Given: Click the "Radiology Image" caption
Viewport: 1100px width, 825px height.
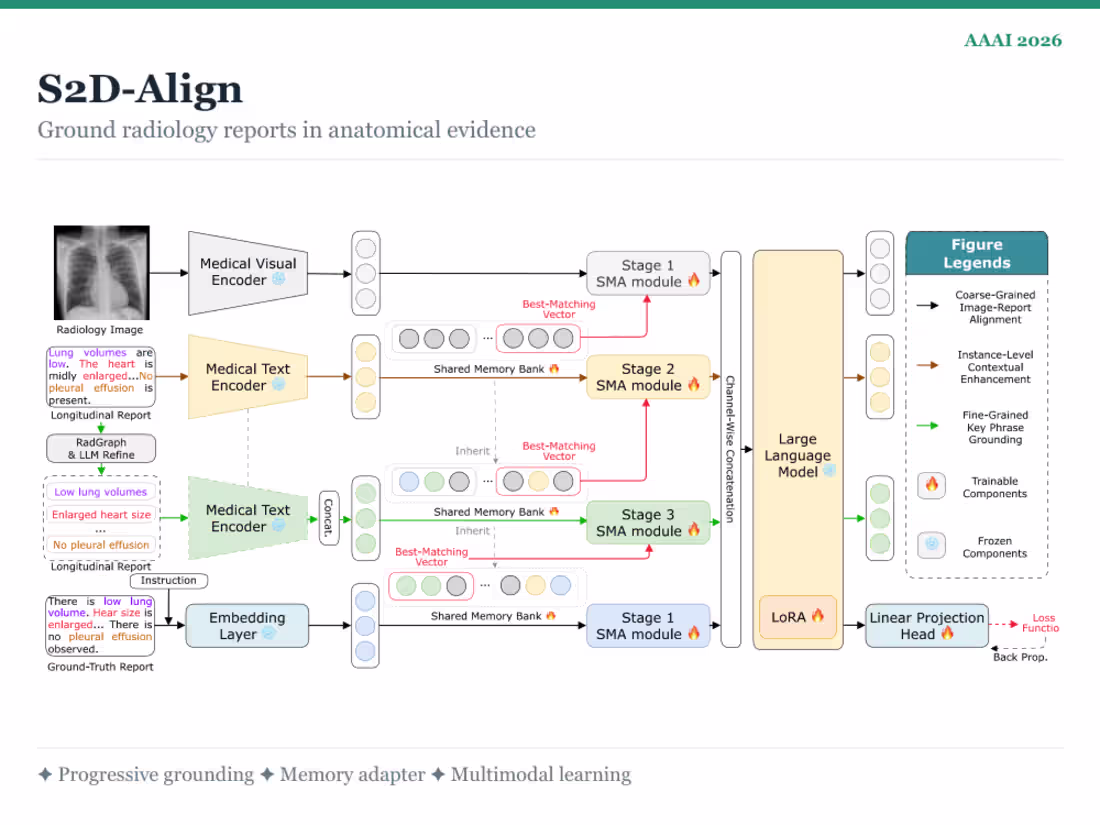Looking at the screenshot, I should pos(100,330).
